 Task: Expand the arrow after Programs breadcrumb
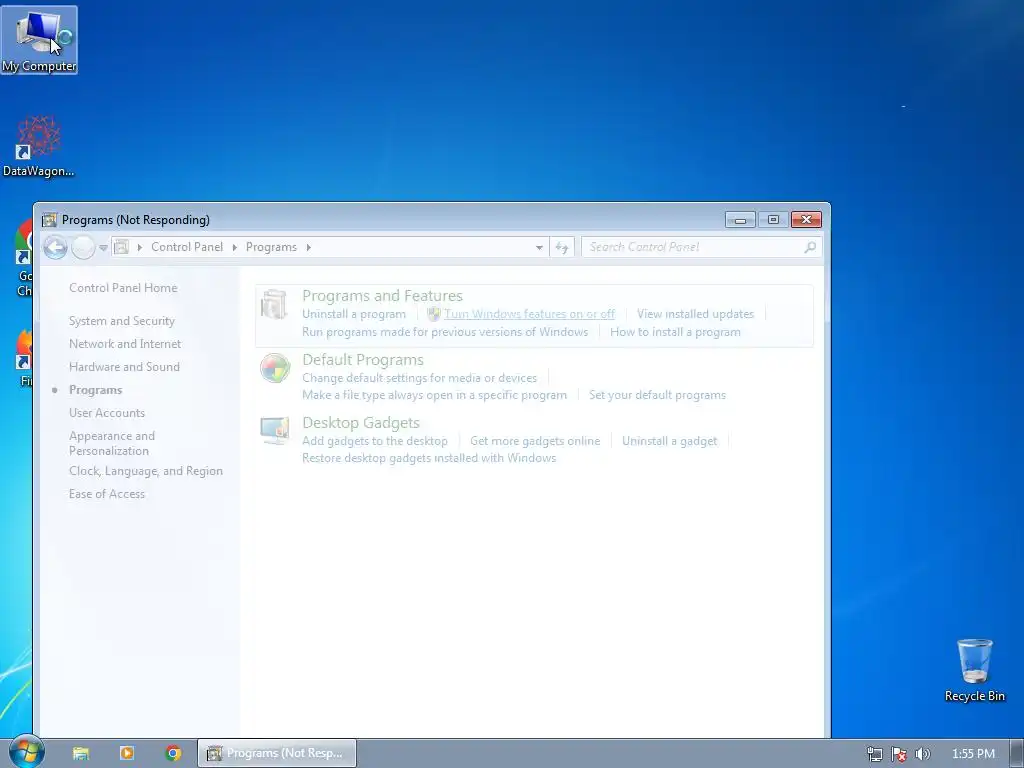(308, 247)
